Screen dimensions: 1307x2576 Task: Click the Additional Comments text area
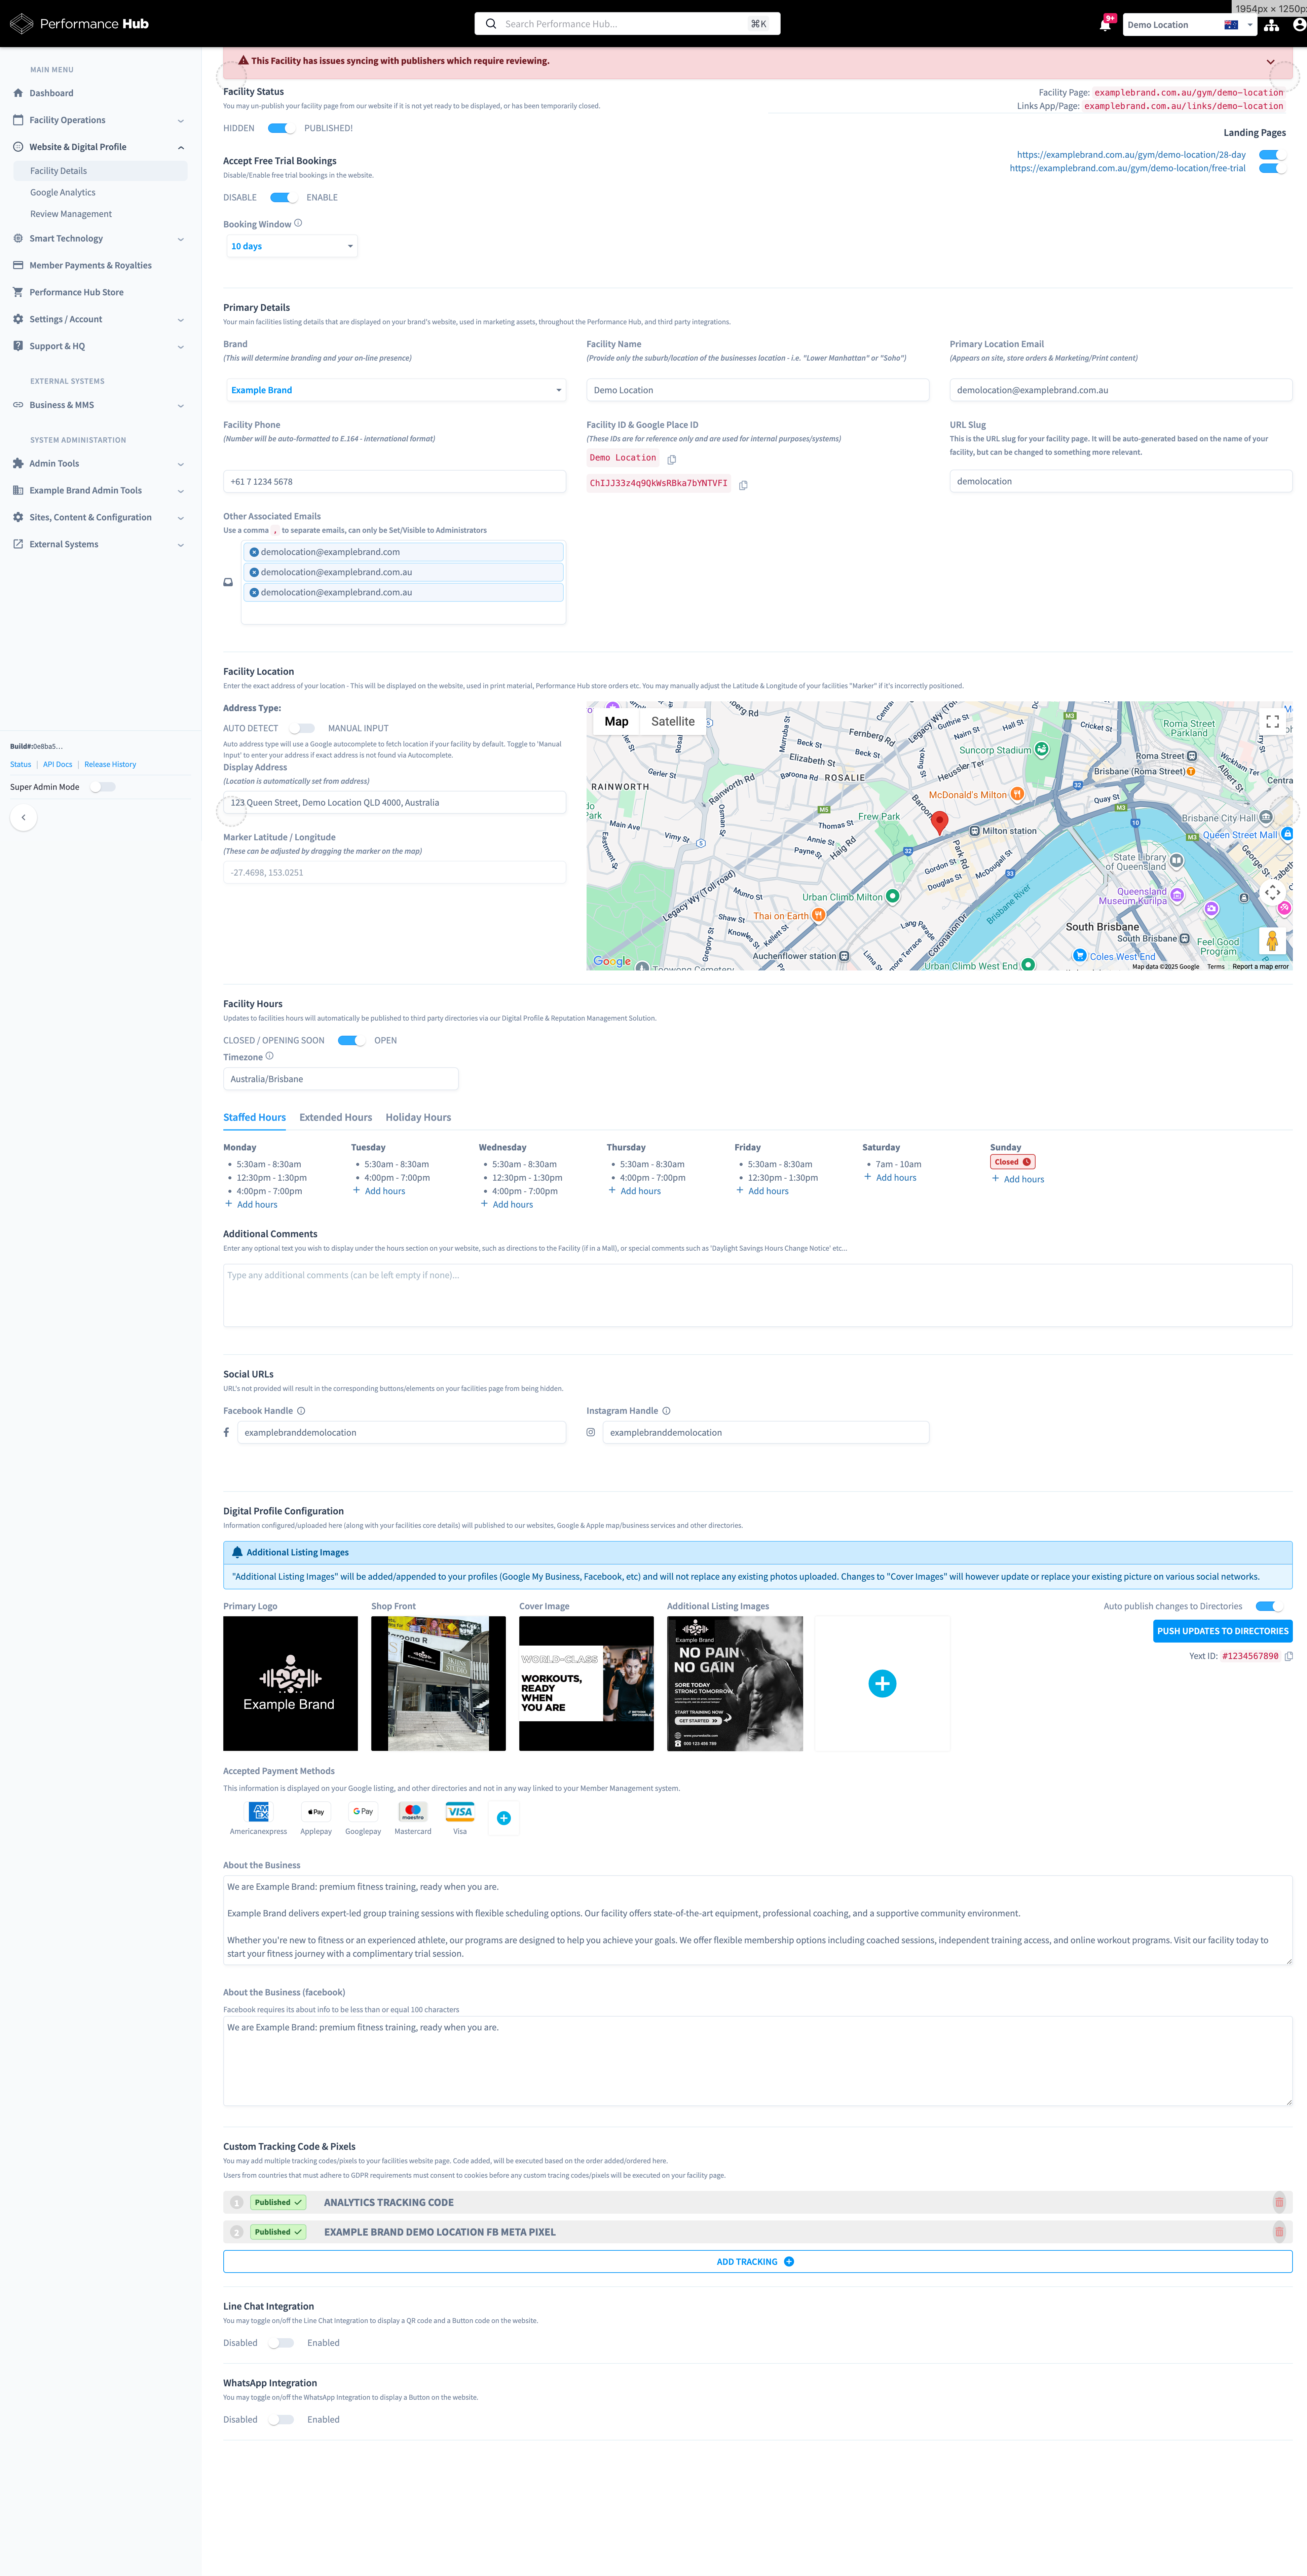757,1295
